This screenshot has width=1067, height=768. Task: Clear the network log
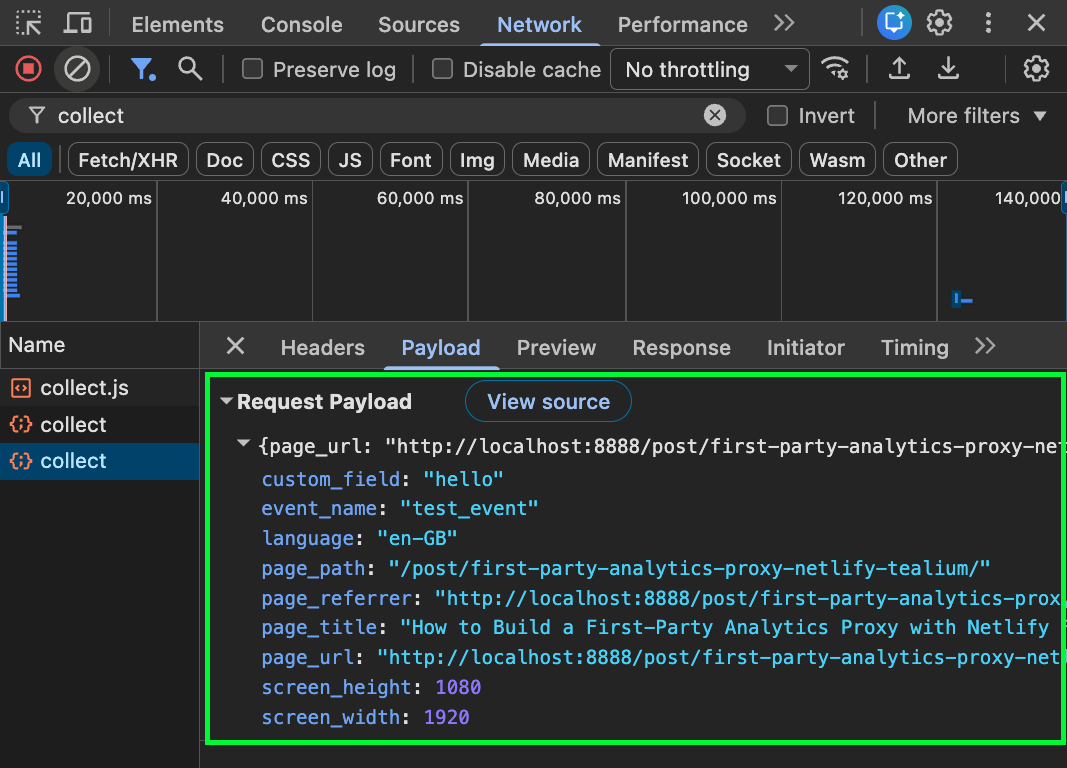tap(77, 69)
